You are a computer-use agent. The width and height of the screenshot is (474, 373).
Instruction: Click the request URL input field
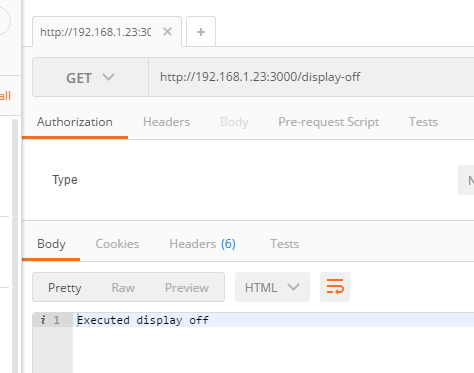311,77
